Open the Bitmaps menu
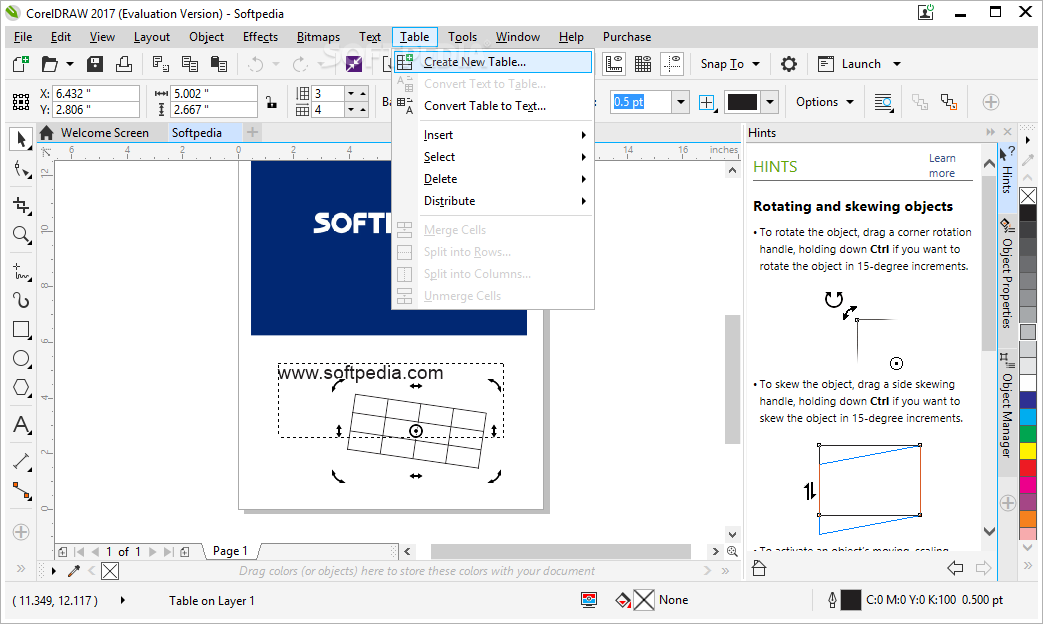This screenshot has height=624, width=1043. [x=318, y=37]
